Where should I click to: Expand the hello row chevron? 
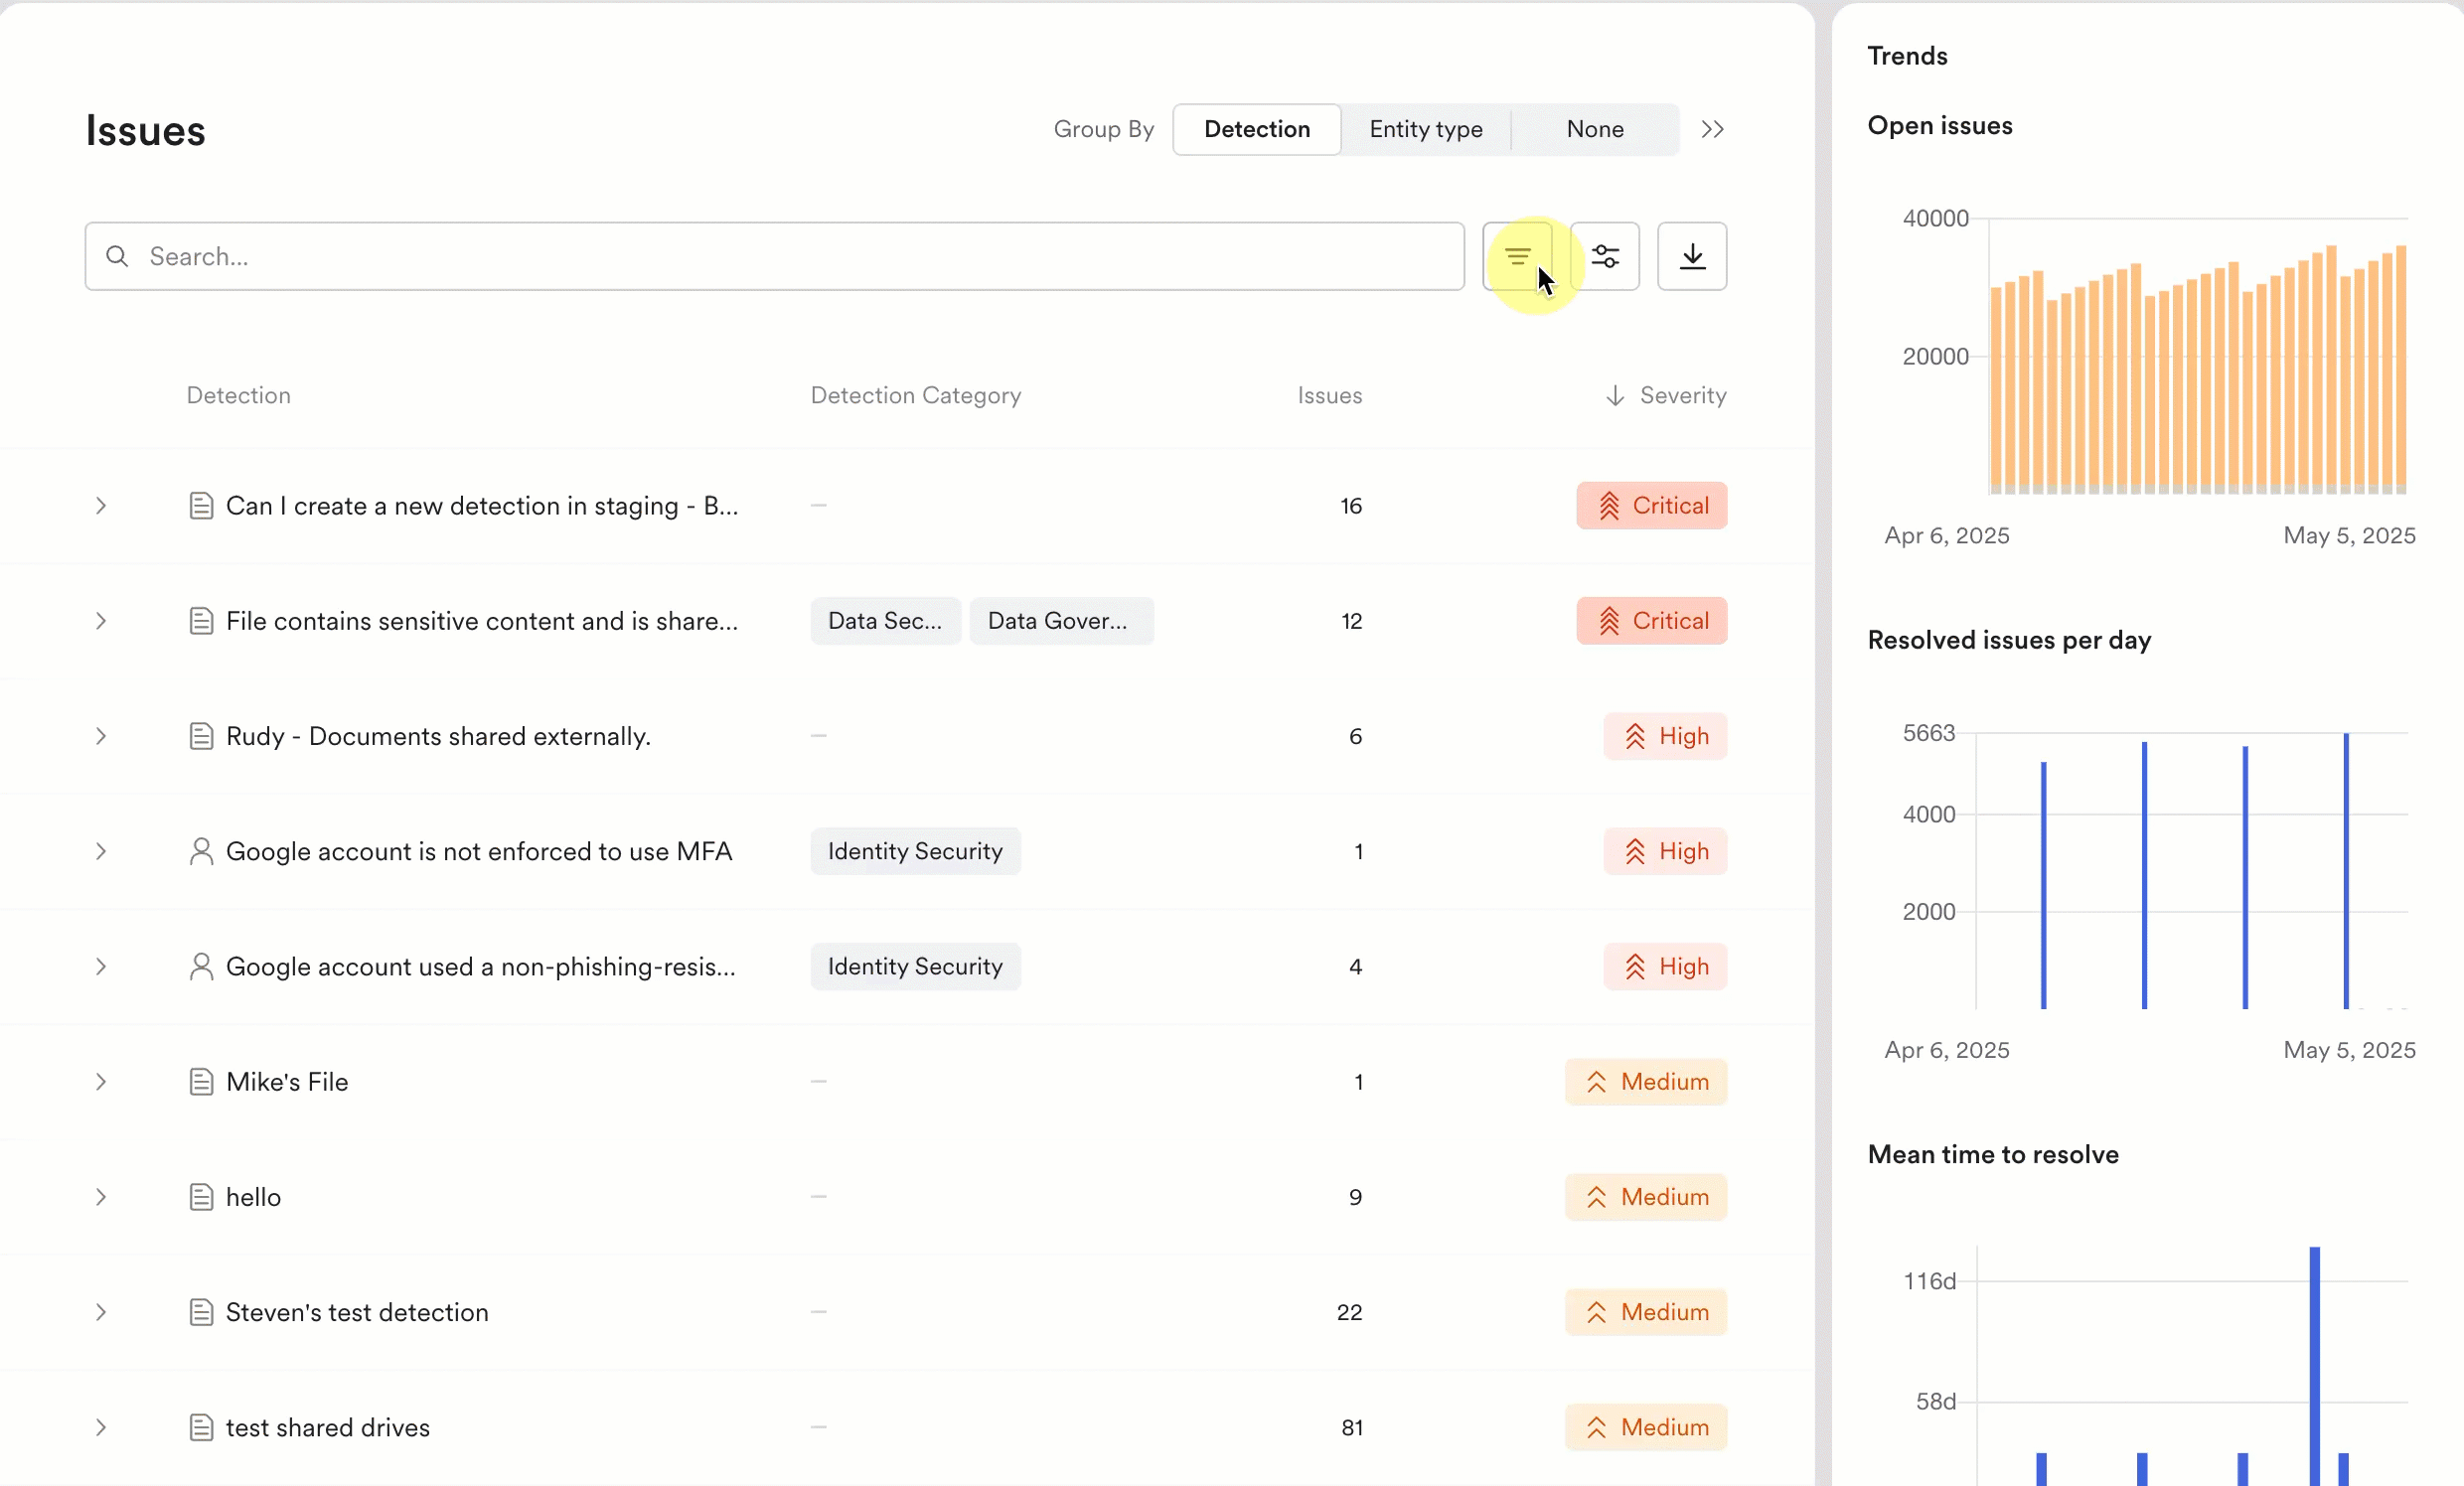pyautogui.click(x=101, y=1197)
